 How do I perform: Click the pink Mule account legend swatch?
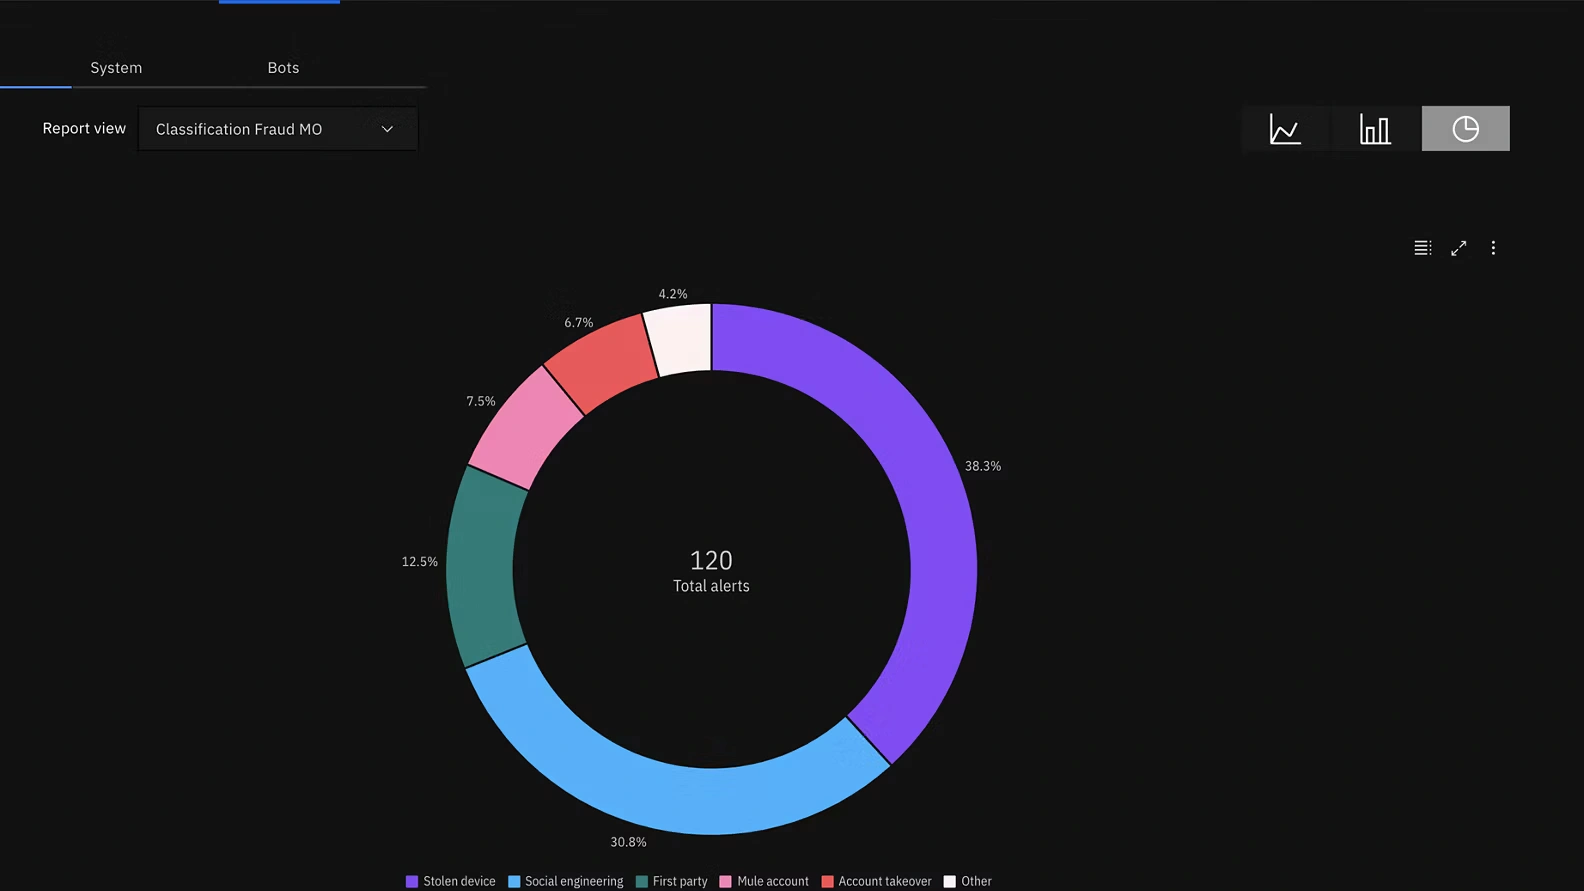click(x=726, y=881)
